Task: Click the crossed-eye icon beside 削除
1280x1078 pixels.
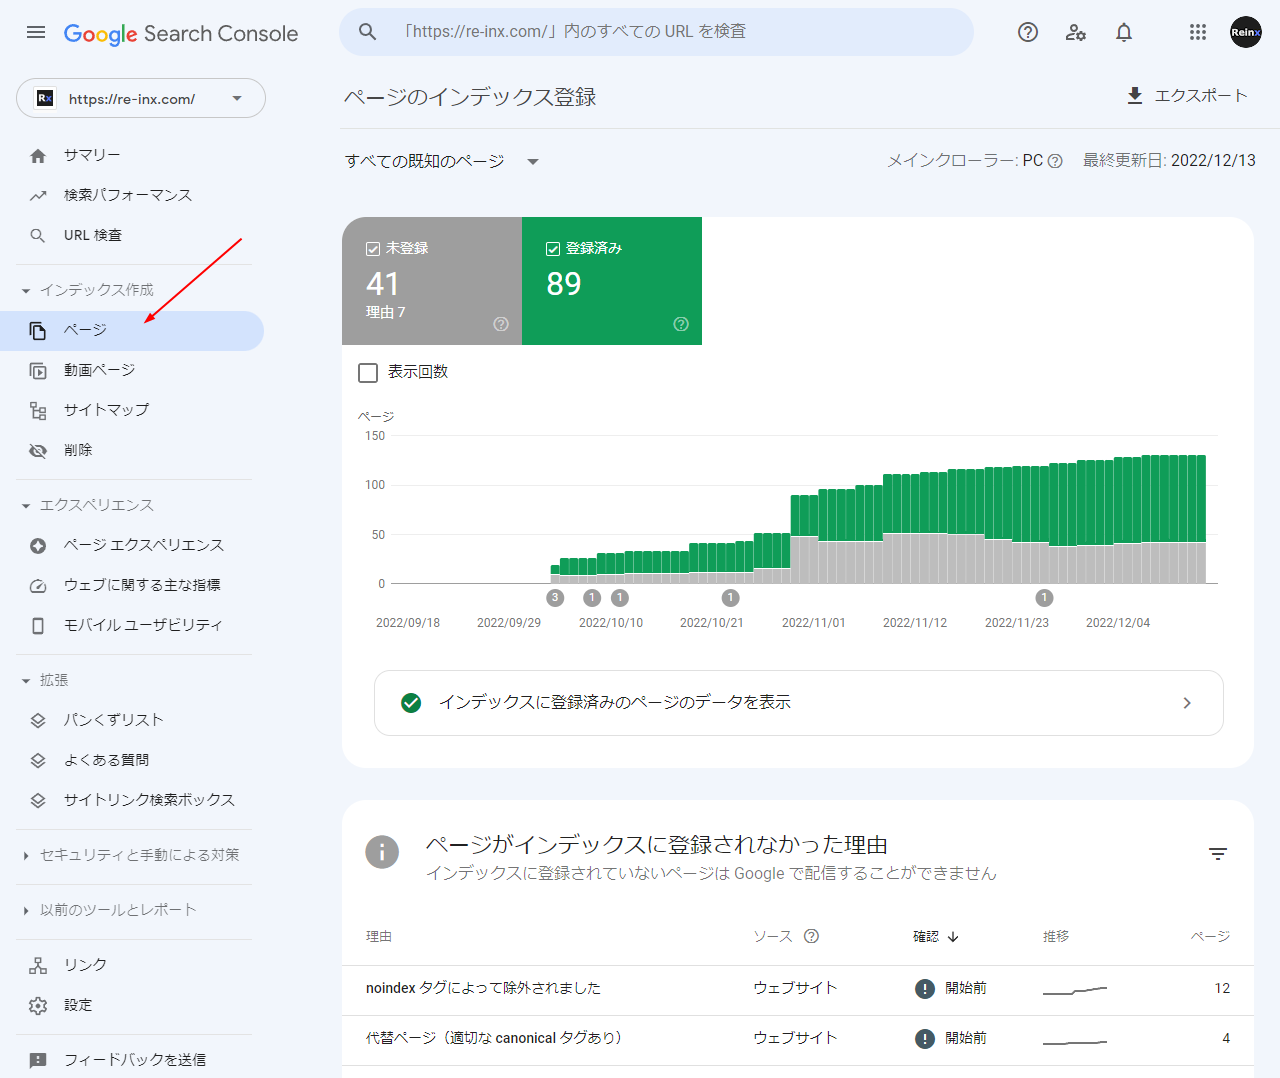Action: [38, 451]
